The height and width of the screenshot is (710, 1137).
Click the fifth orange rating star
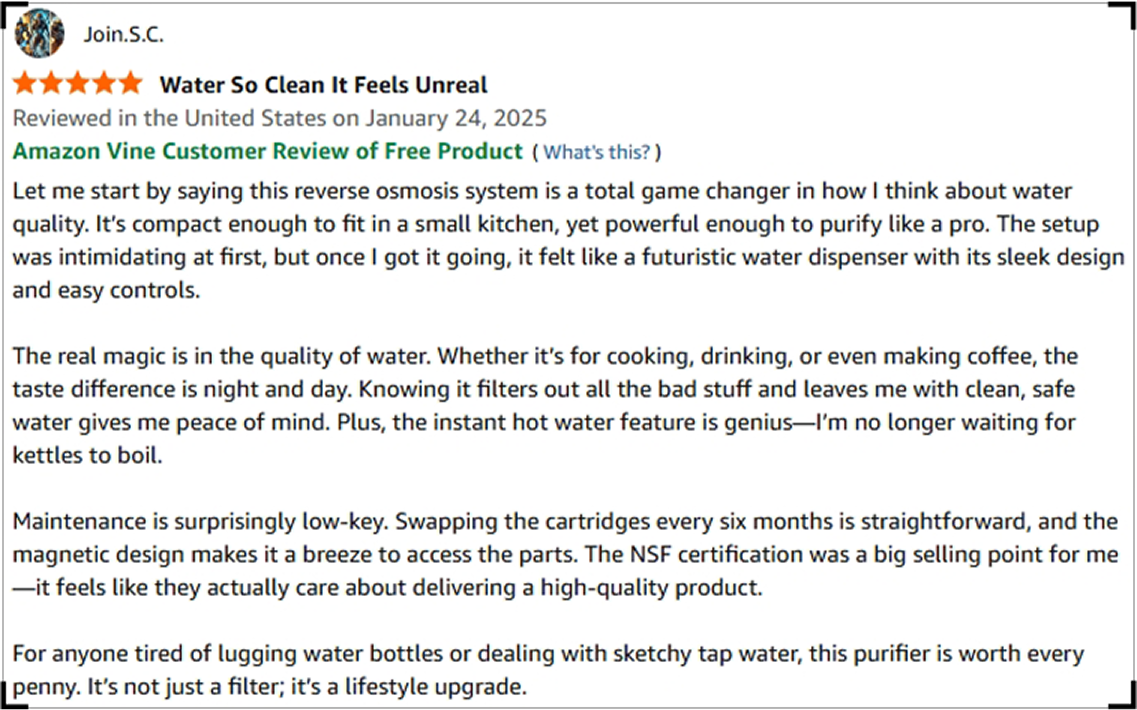pos(130,84)
